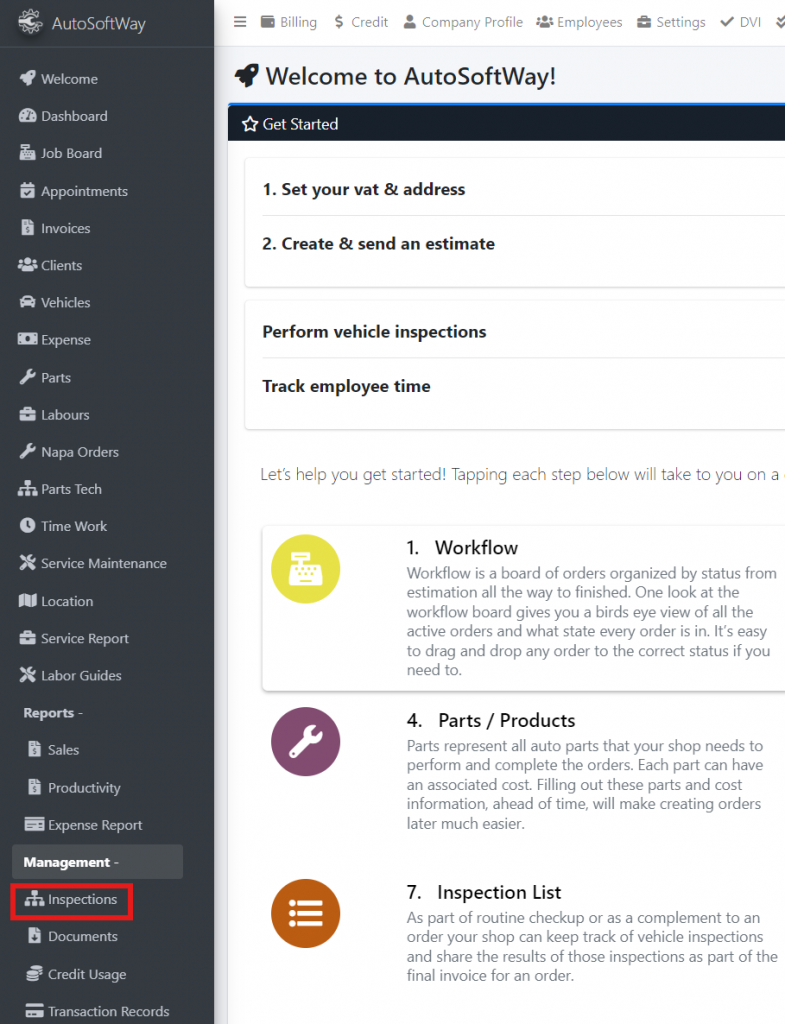The image size is (785, 1024).
Task: Click the Appointments calendar icon
Action: [x=27, y=191]
